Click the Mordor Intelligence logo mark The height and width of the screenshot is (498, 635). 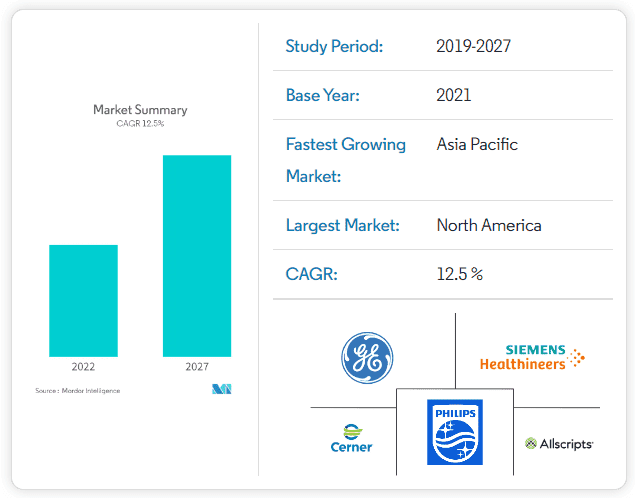point(221,389)
